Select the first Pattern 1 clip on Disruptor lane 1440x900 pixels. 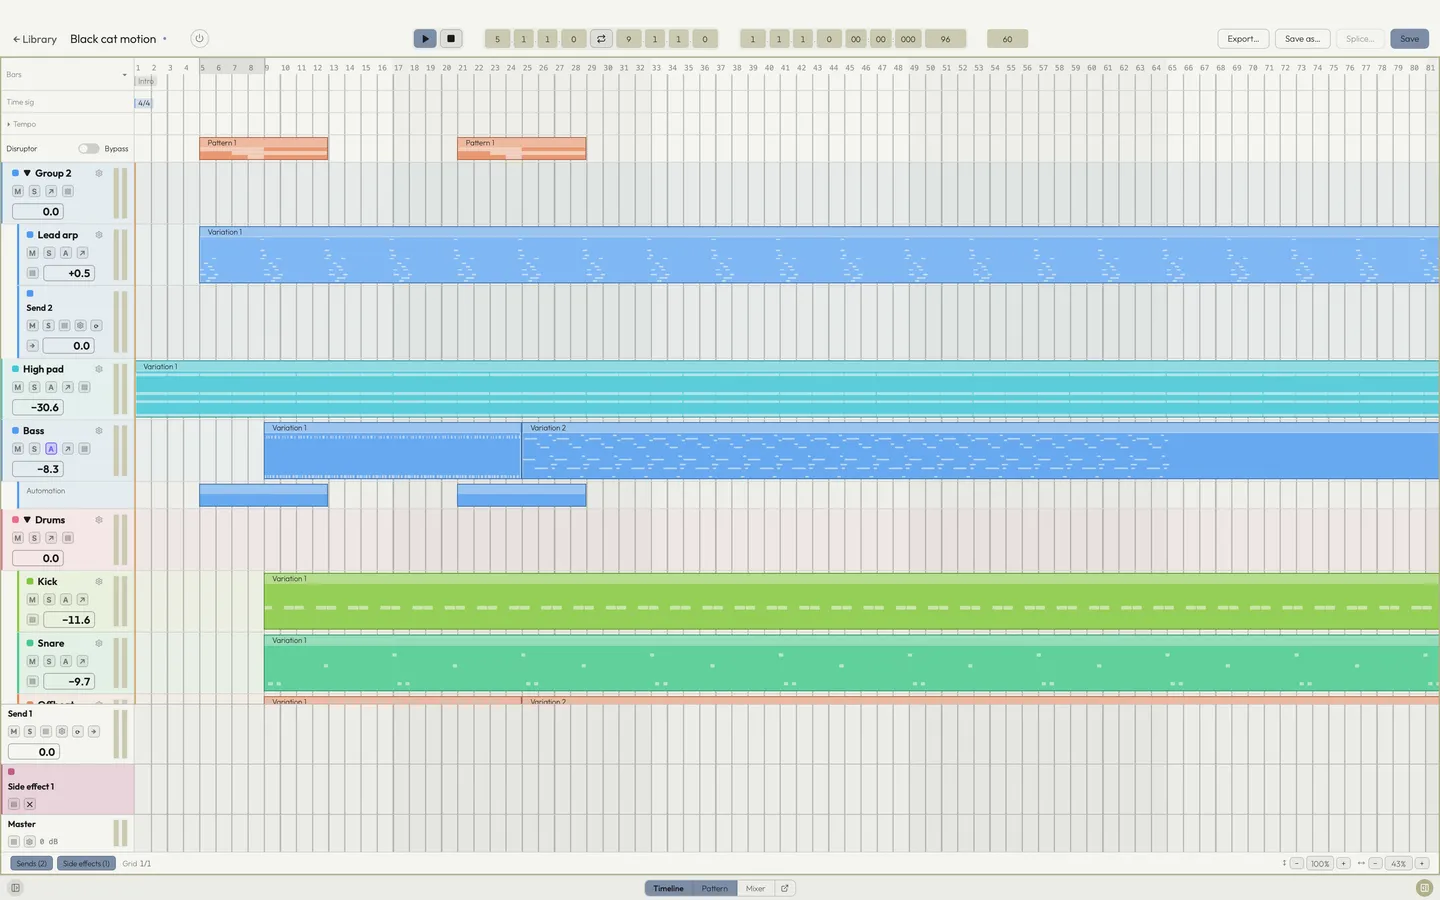click(264, 149)
